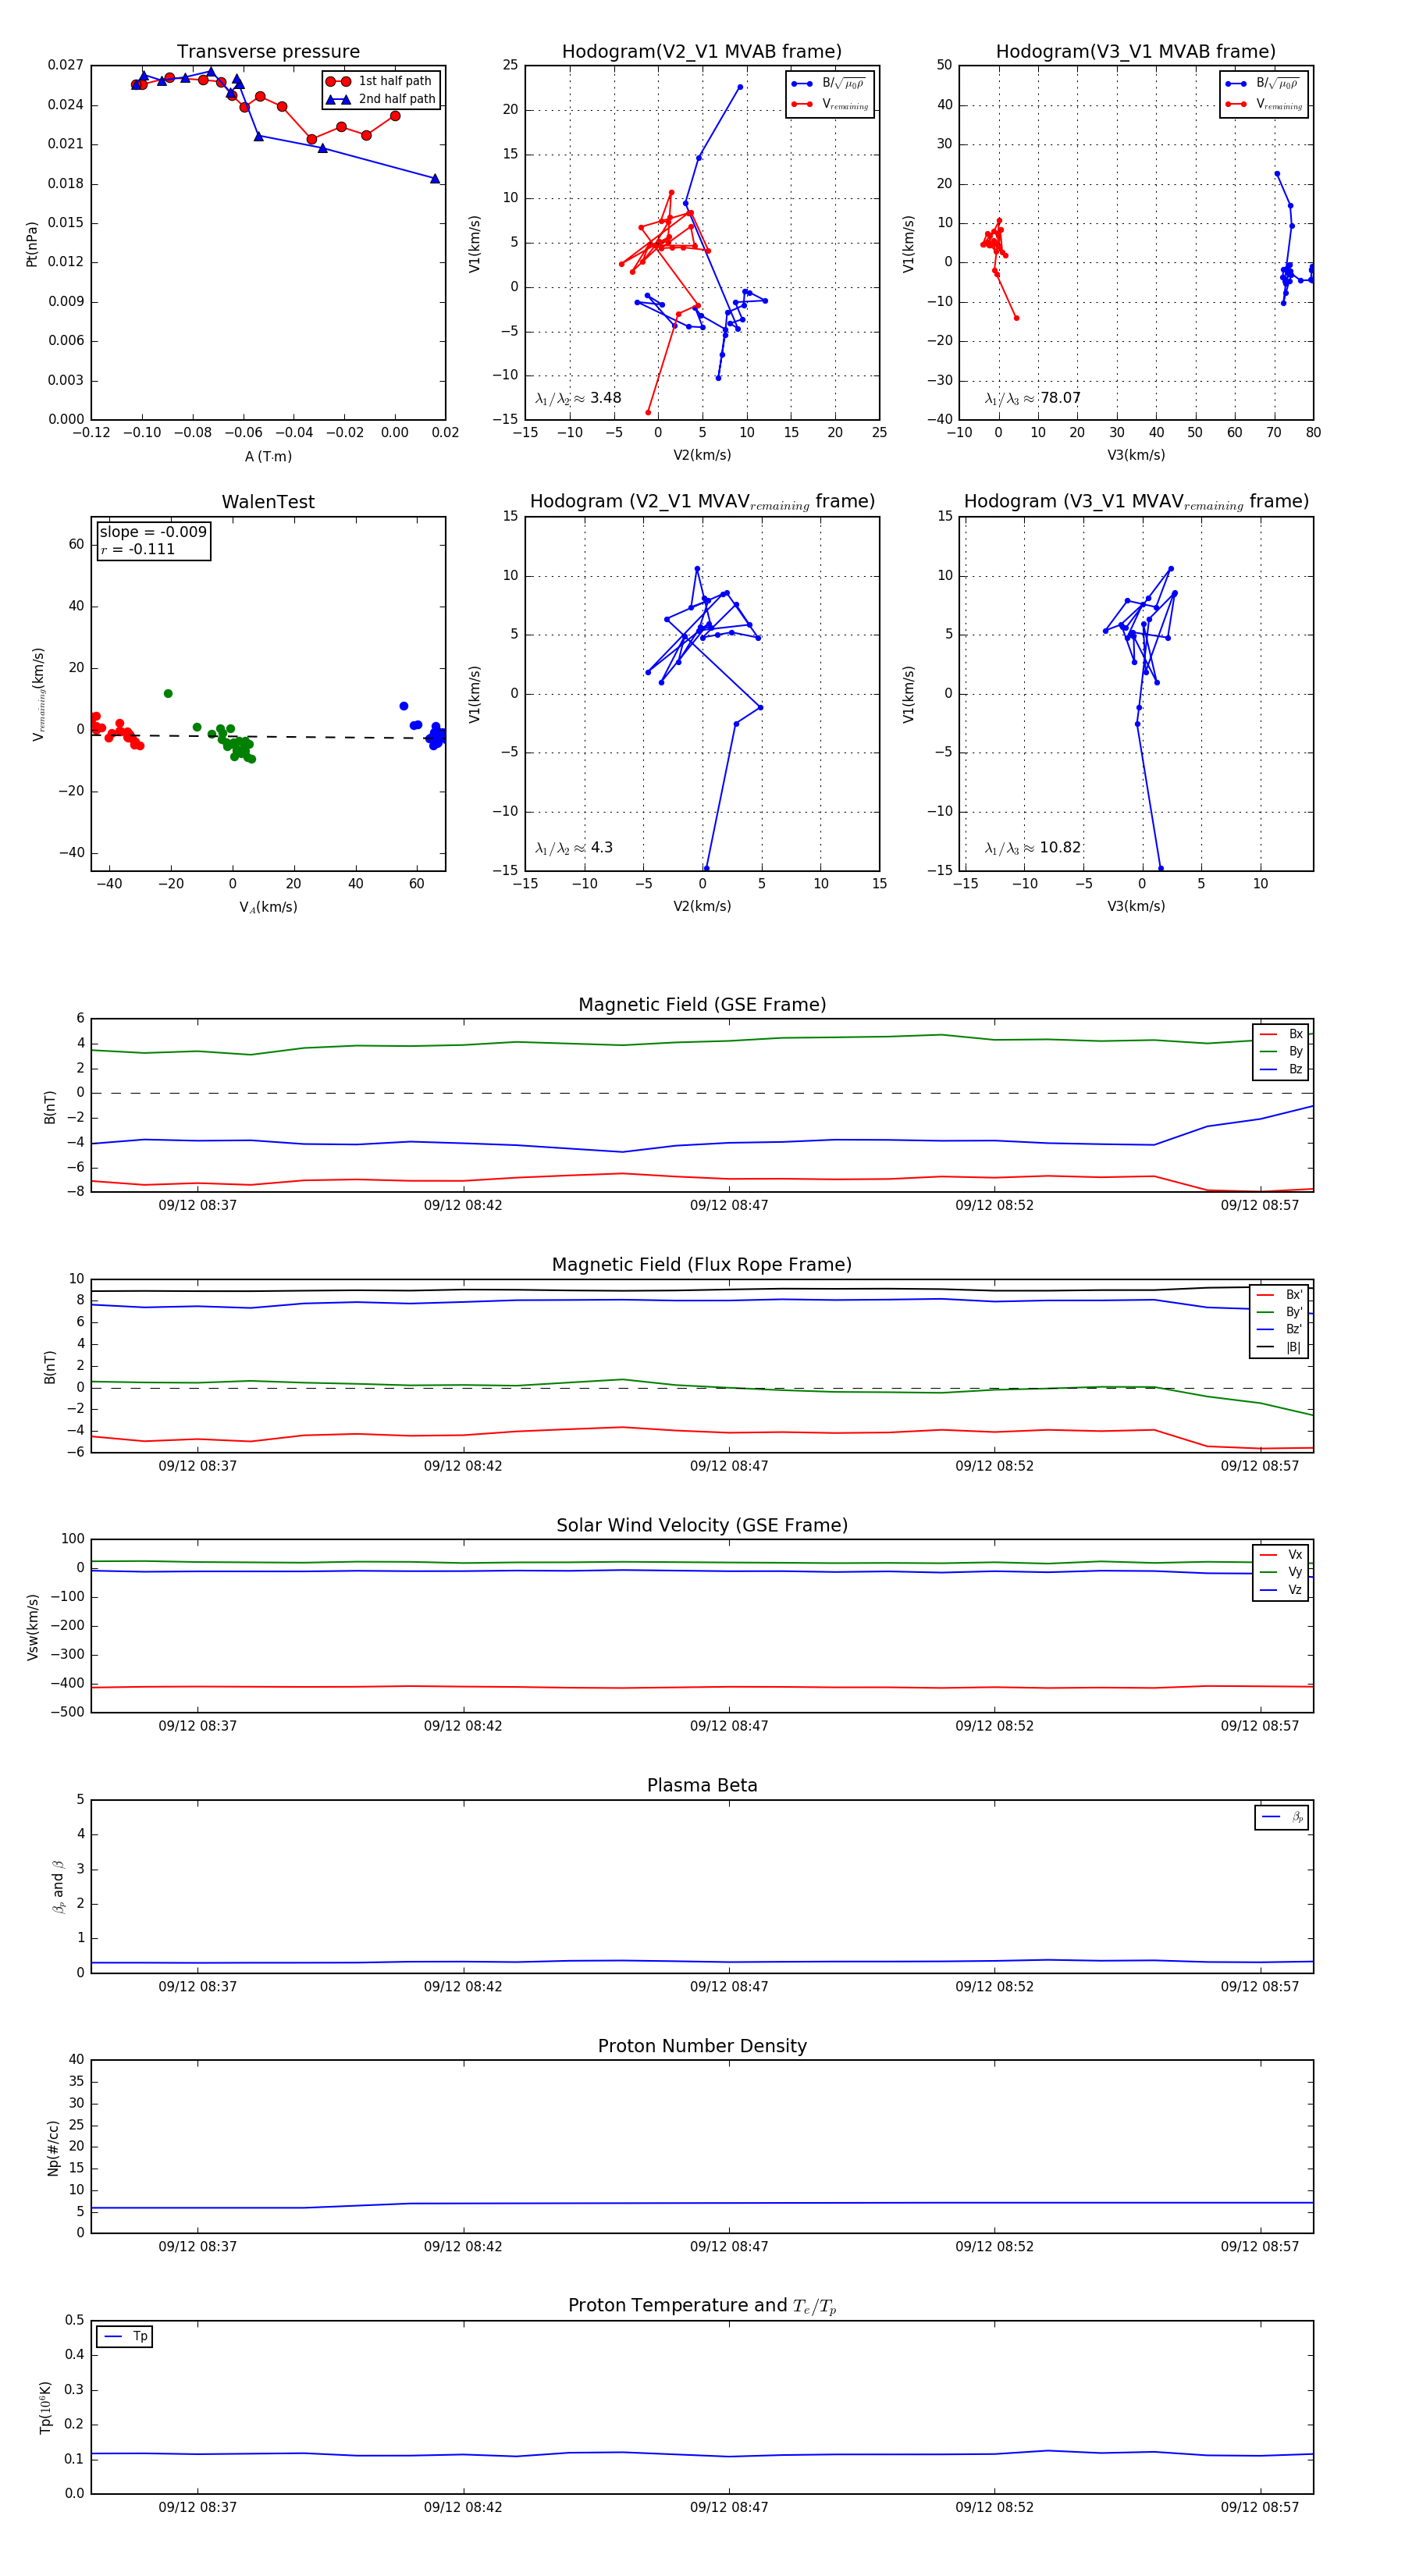1405x2576 pixels.
Task: Click the "Plasma Beta" plot title
Action: click(x=702, y=1786)
